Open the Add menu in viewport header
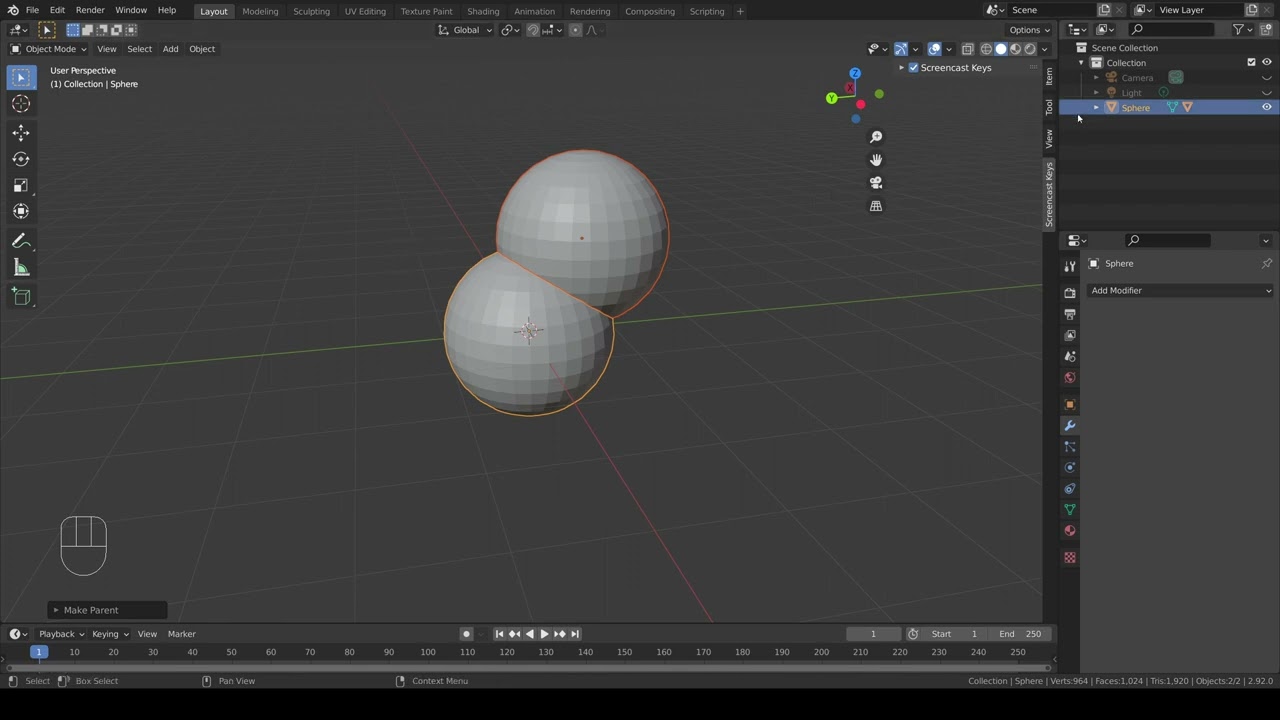This screenshot has height=720, width=1280. [171, 49]
